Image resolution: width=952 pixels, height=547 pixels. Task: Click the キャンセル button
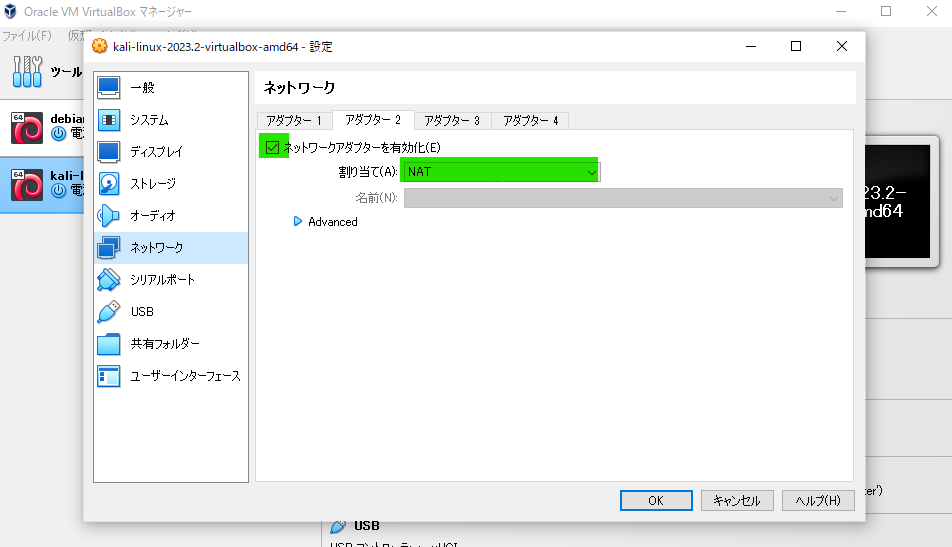coord(737,500)
